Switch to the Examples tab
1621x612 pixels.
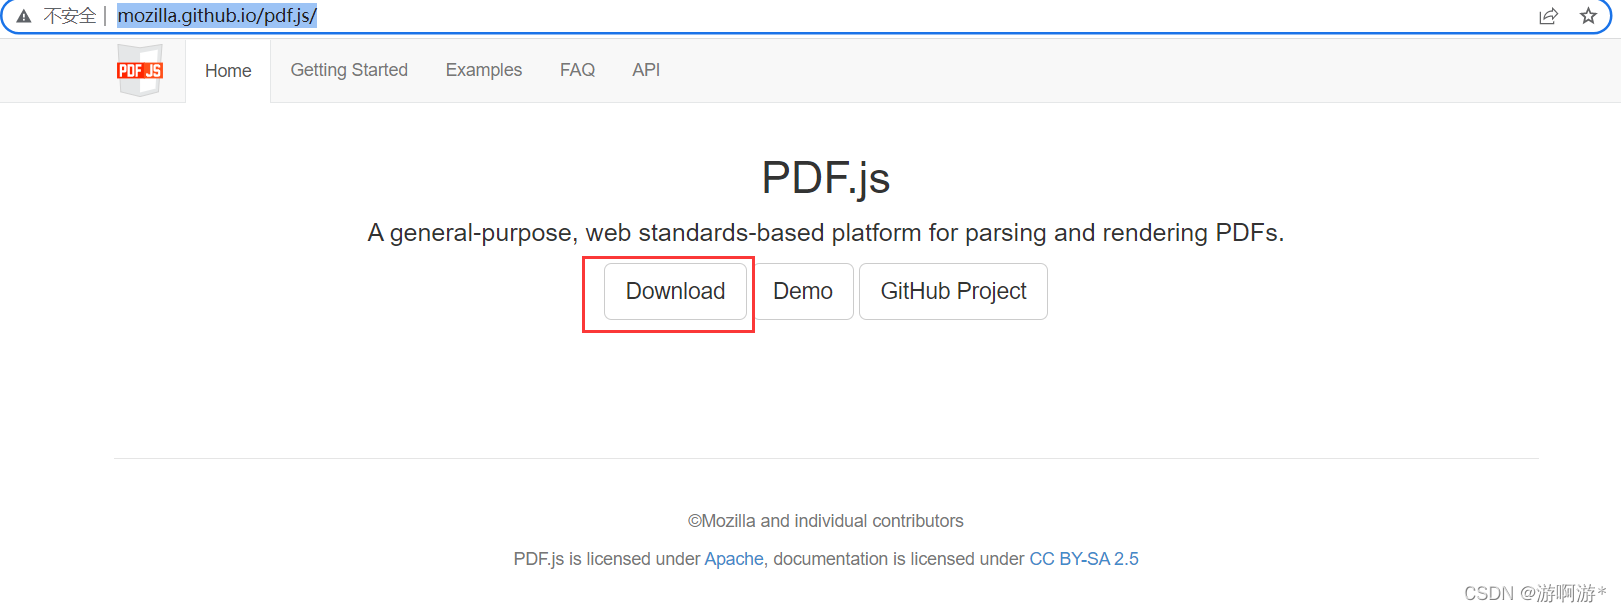[x=483, y=70]
